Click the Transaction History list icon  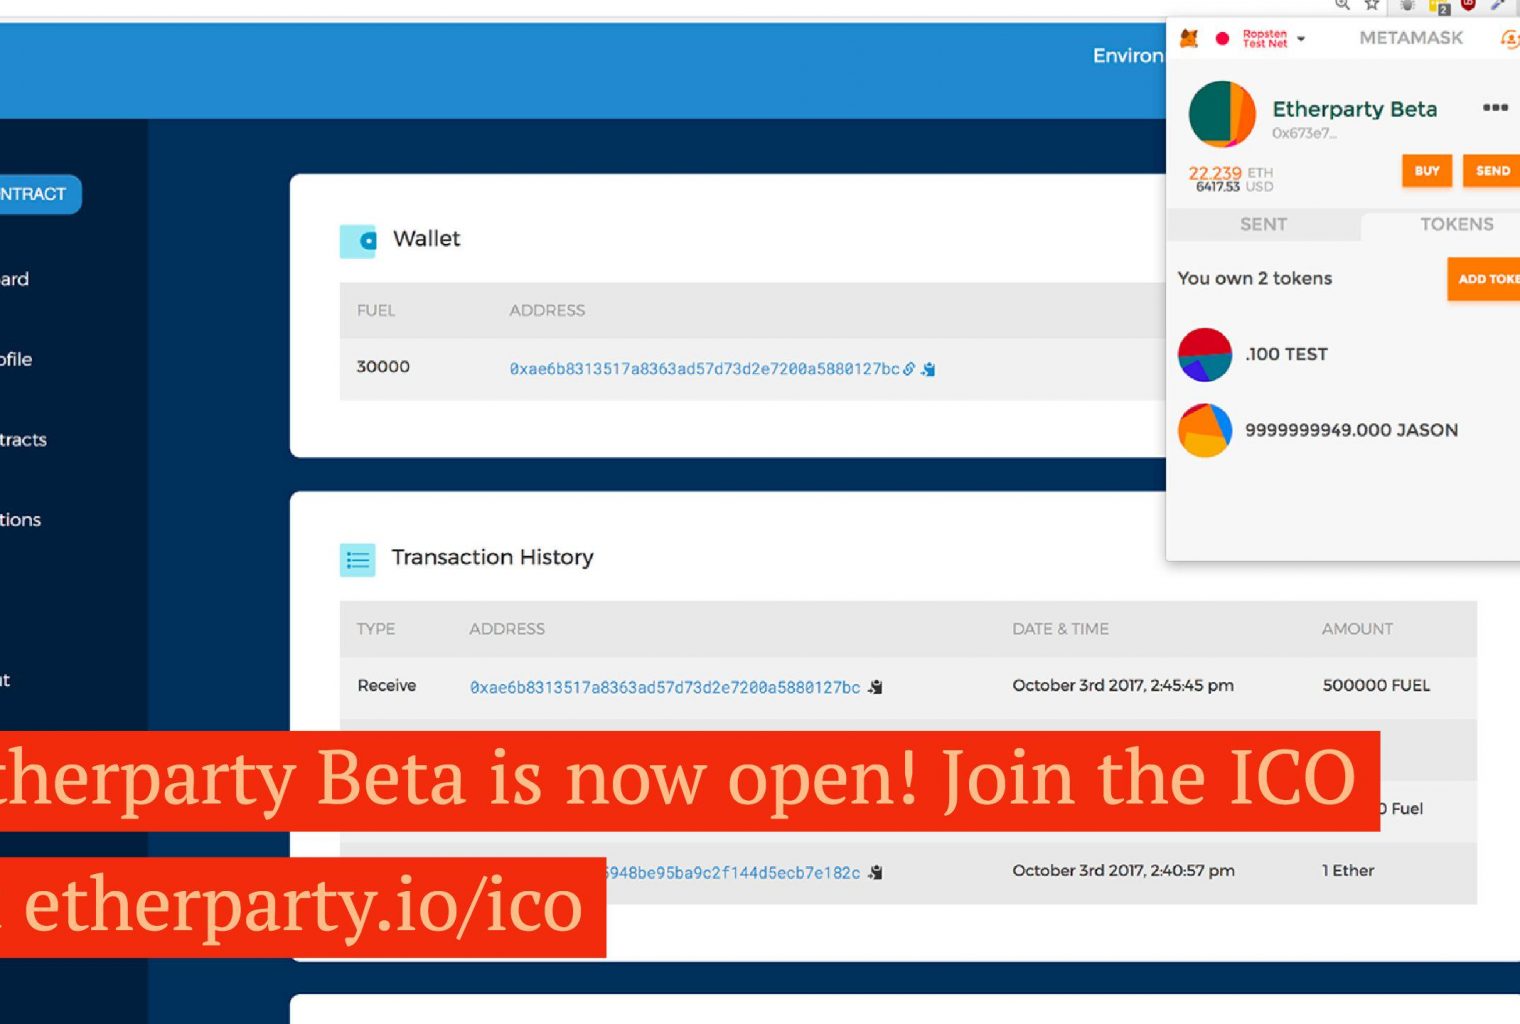[x=357, y=560]
